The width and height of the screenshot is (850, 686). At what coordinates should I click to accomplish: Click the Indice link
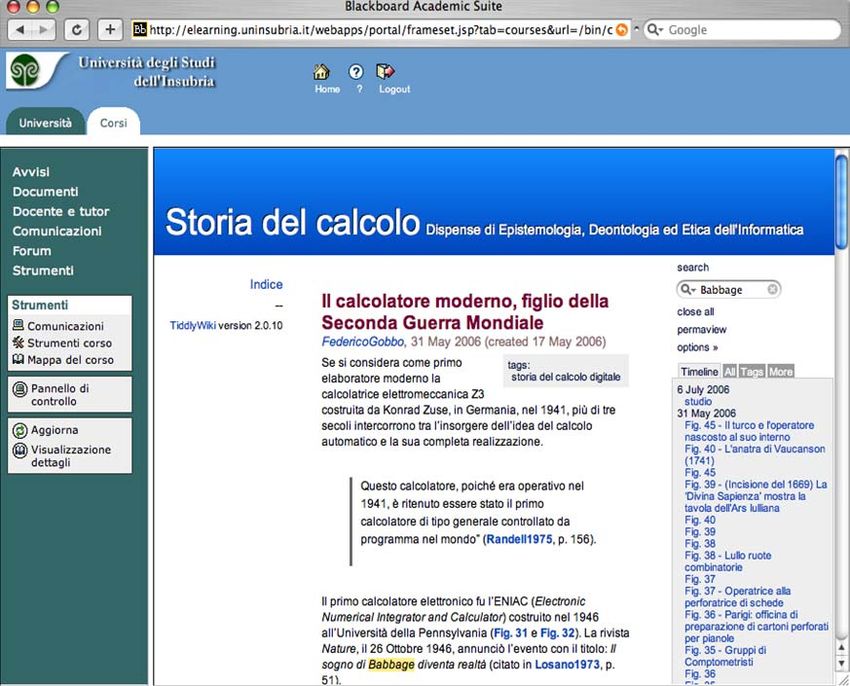click(x=266, y=284)
